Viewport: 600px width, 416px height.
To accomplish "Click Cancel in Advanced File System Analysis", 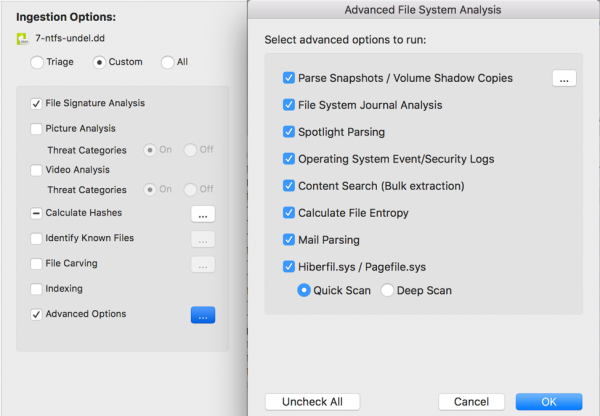I will 471,401.
